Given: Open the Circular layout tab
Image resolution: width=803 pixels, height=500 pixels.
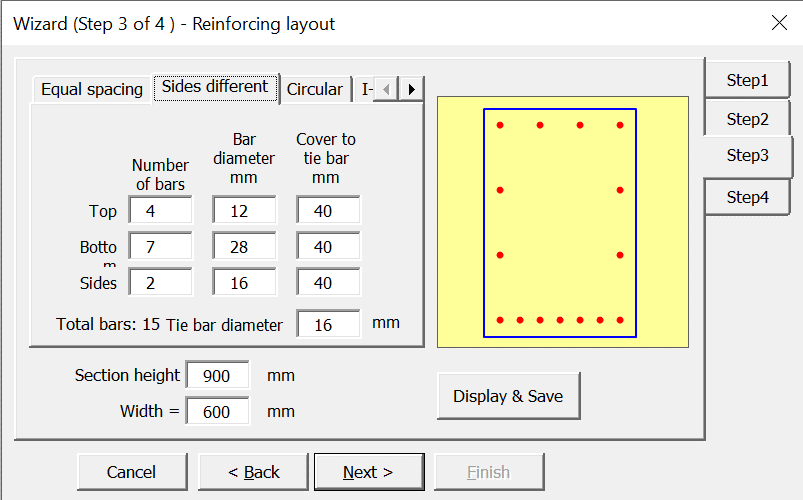Looking at the screenshot, I should (x=314, y=89).
